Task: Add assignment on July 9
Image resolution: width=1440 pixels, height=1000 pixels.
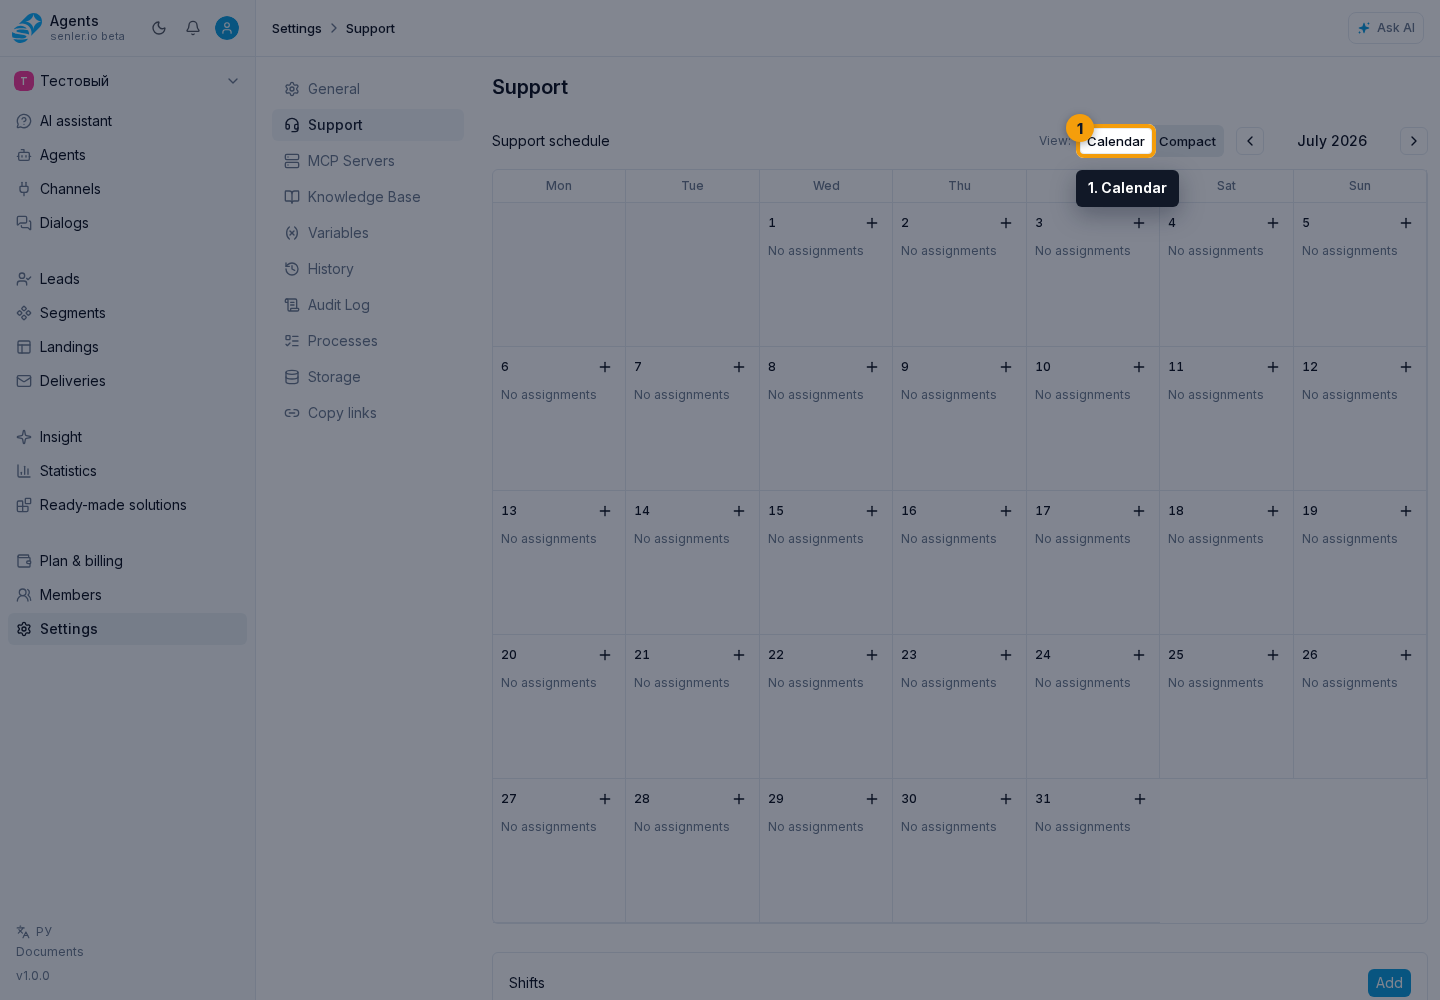Action: pos(1006,367)
